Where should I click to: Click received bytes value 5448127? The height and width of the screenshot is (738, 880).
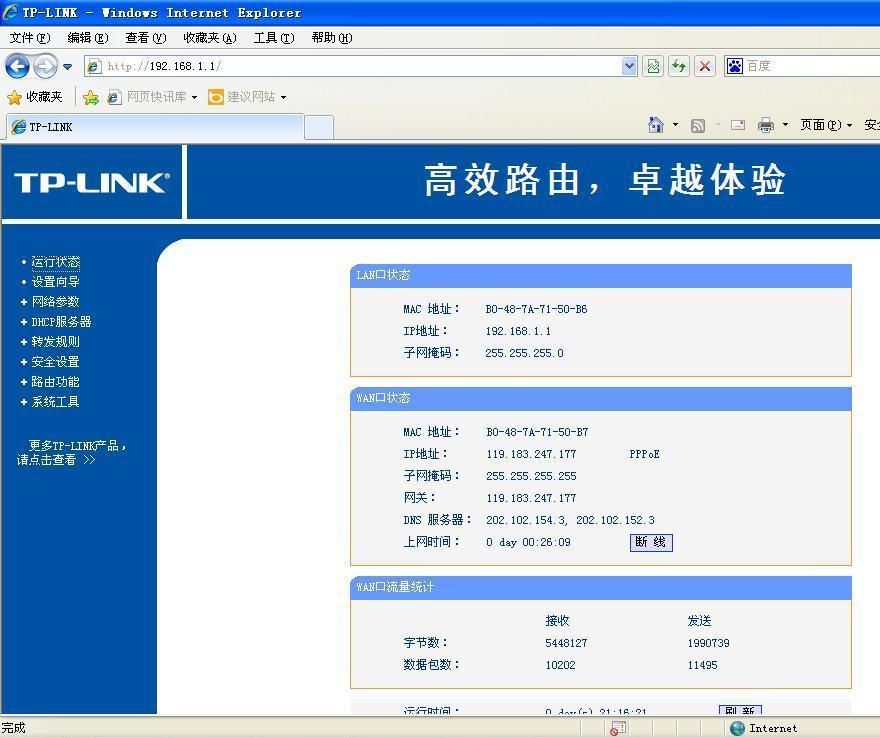coord(566,643)
